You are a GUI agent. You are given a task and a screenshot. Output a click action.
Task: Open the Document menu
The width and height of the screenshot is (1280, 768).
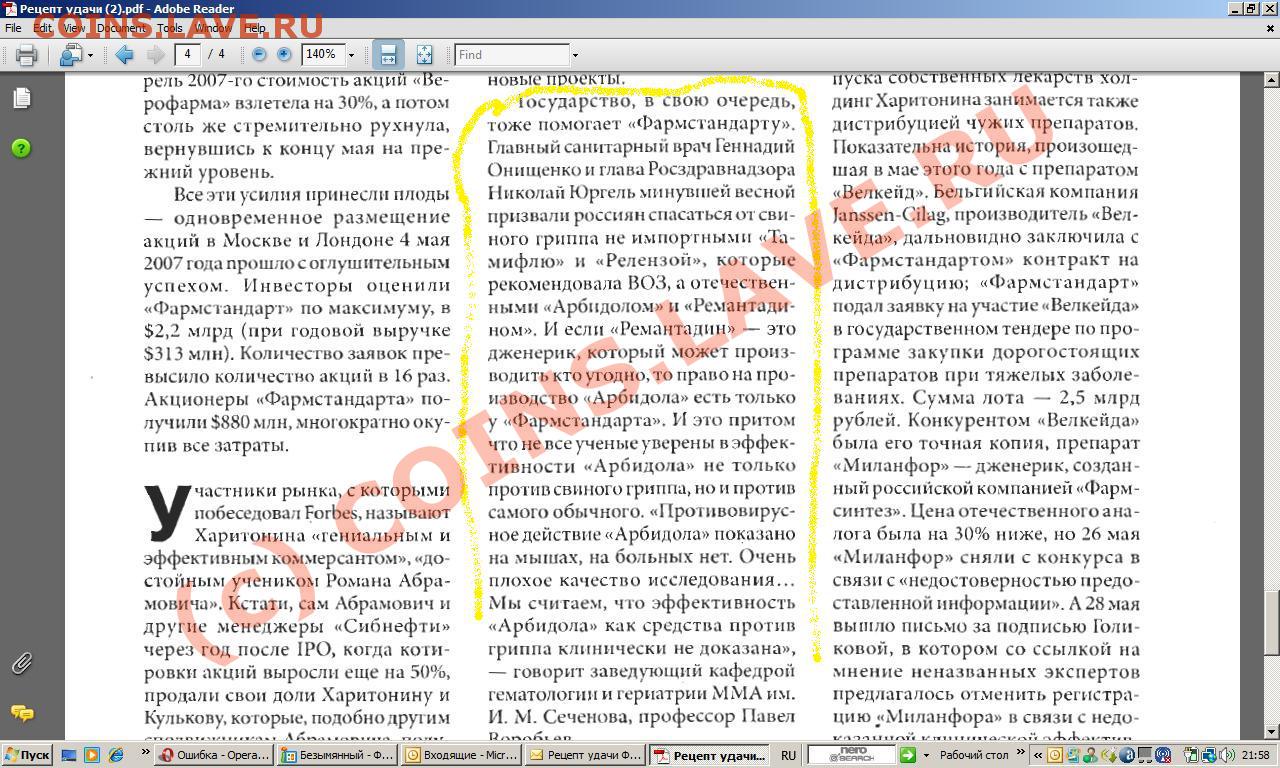click(x=121, y=28)
